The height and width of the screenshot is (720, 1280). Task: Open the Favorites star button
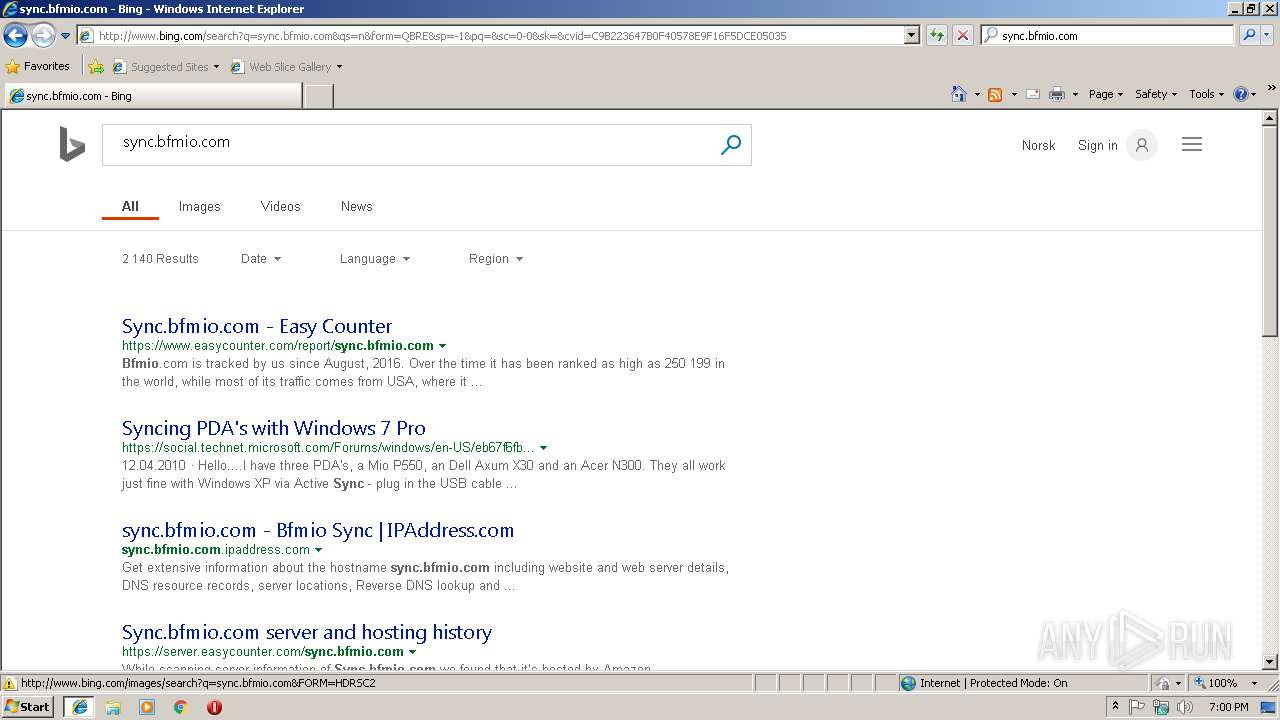(37, 66)
